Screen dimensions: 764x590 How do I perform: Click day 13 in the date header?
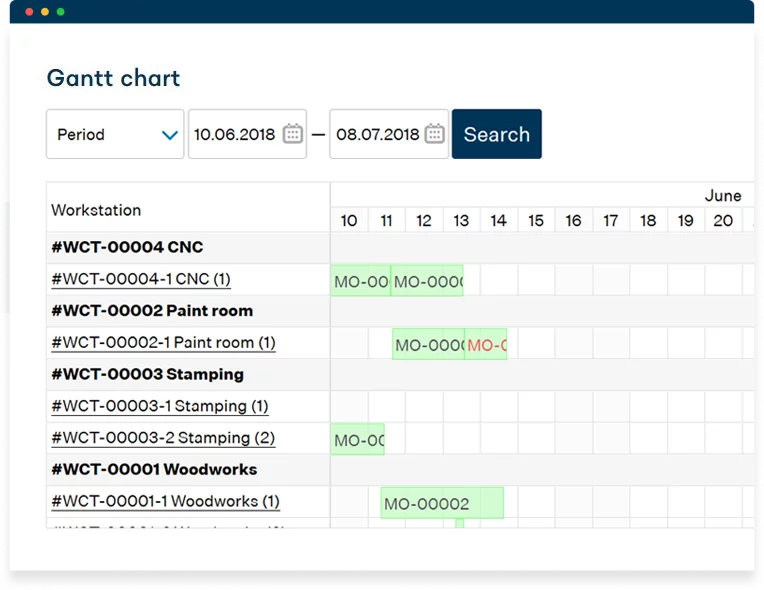461,221
